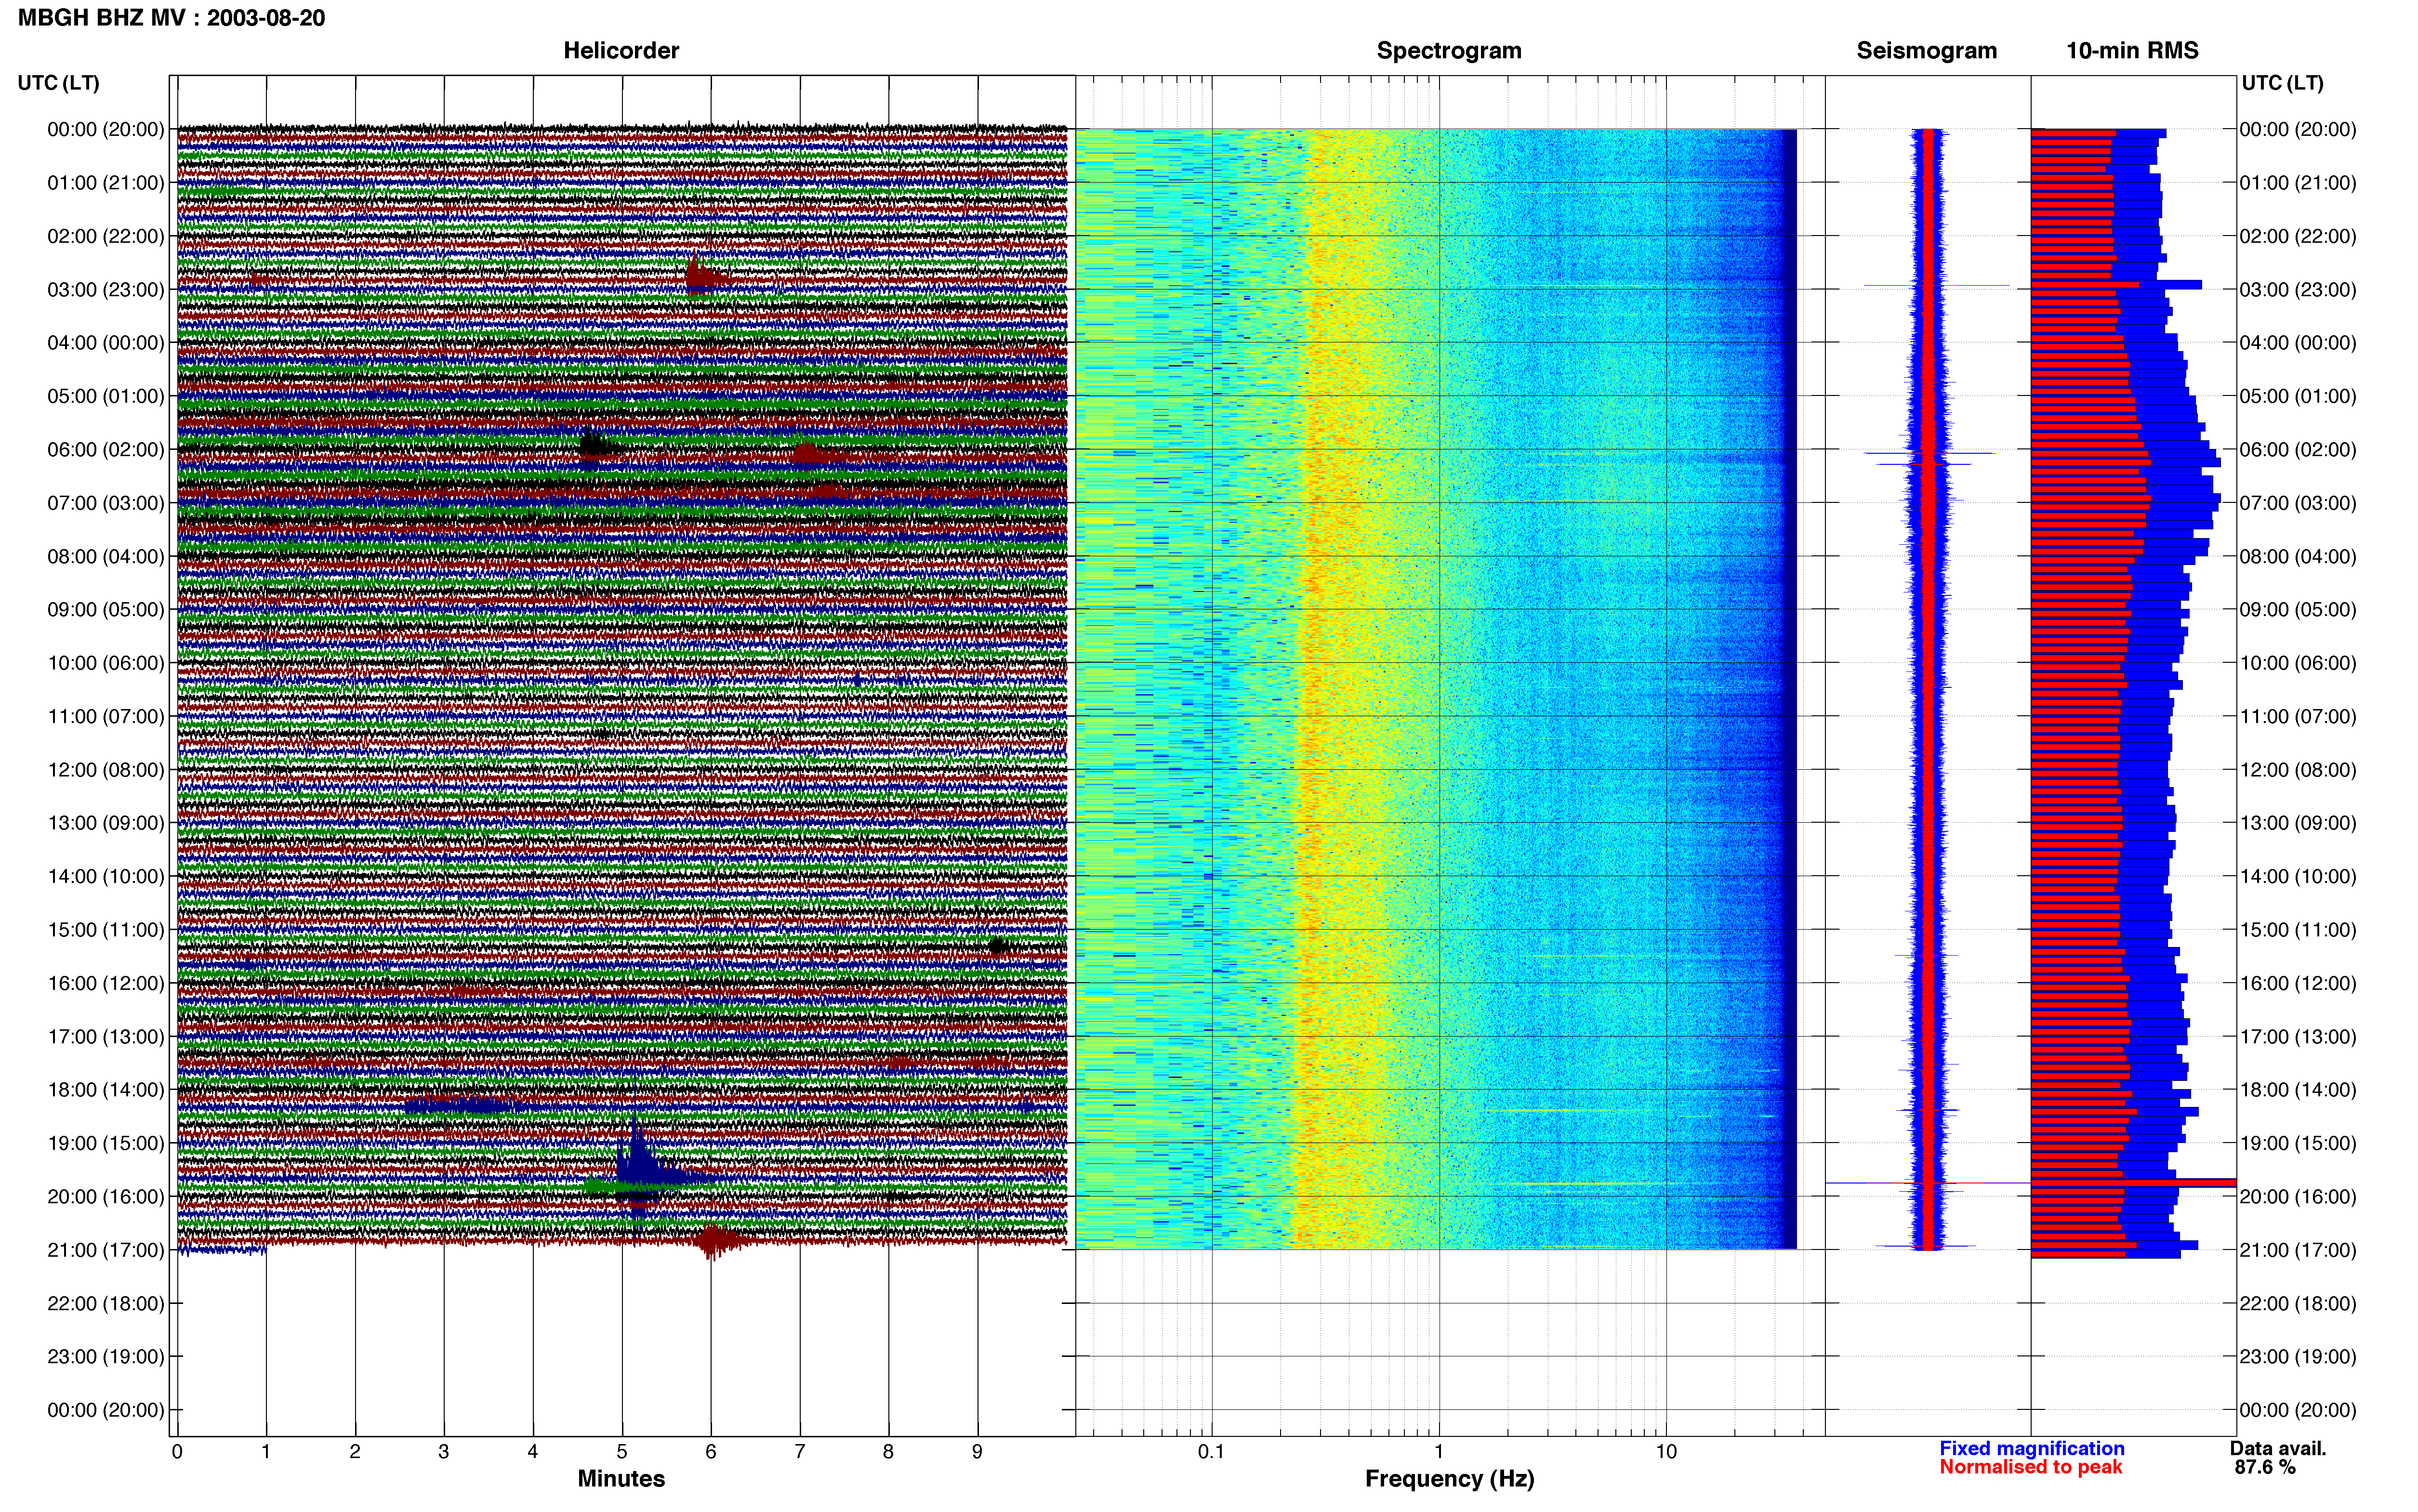
Task: Select the 'Helicorder' panel heading
Action: [621, 50]
